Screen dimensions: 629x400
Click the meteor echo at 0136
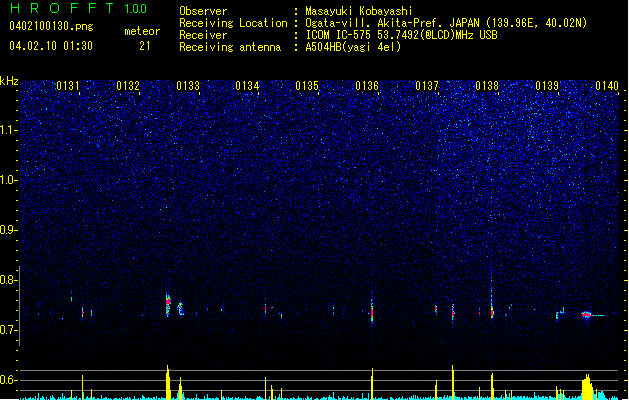372,311
